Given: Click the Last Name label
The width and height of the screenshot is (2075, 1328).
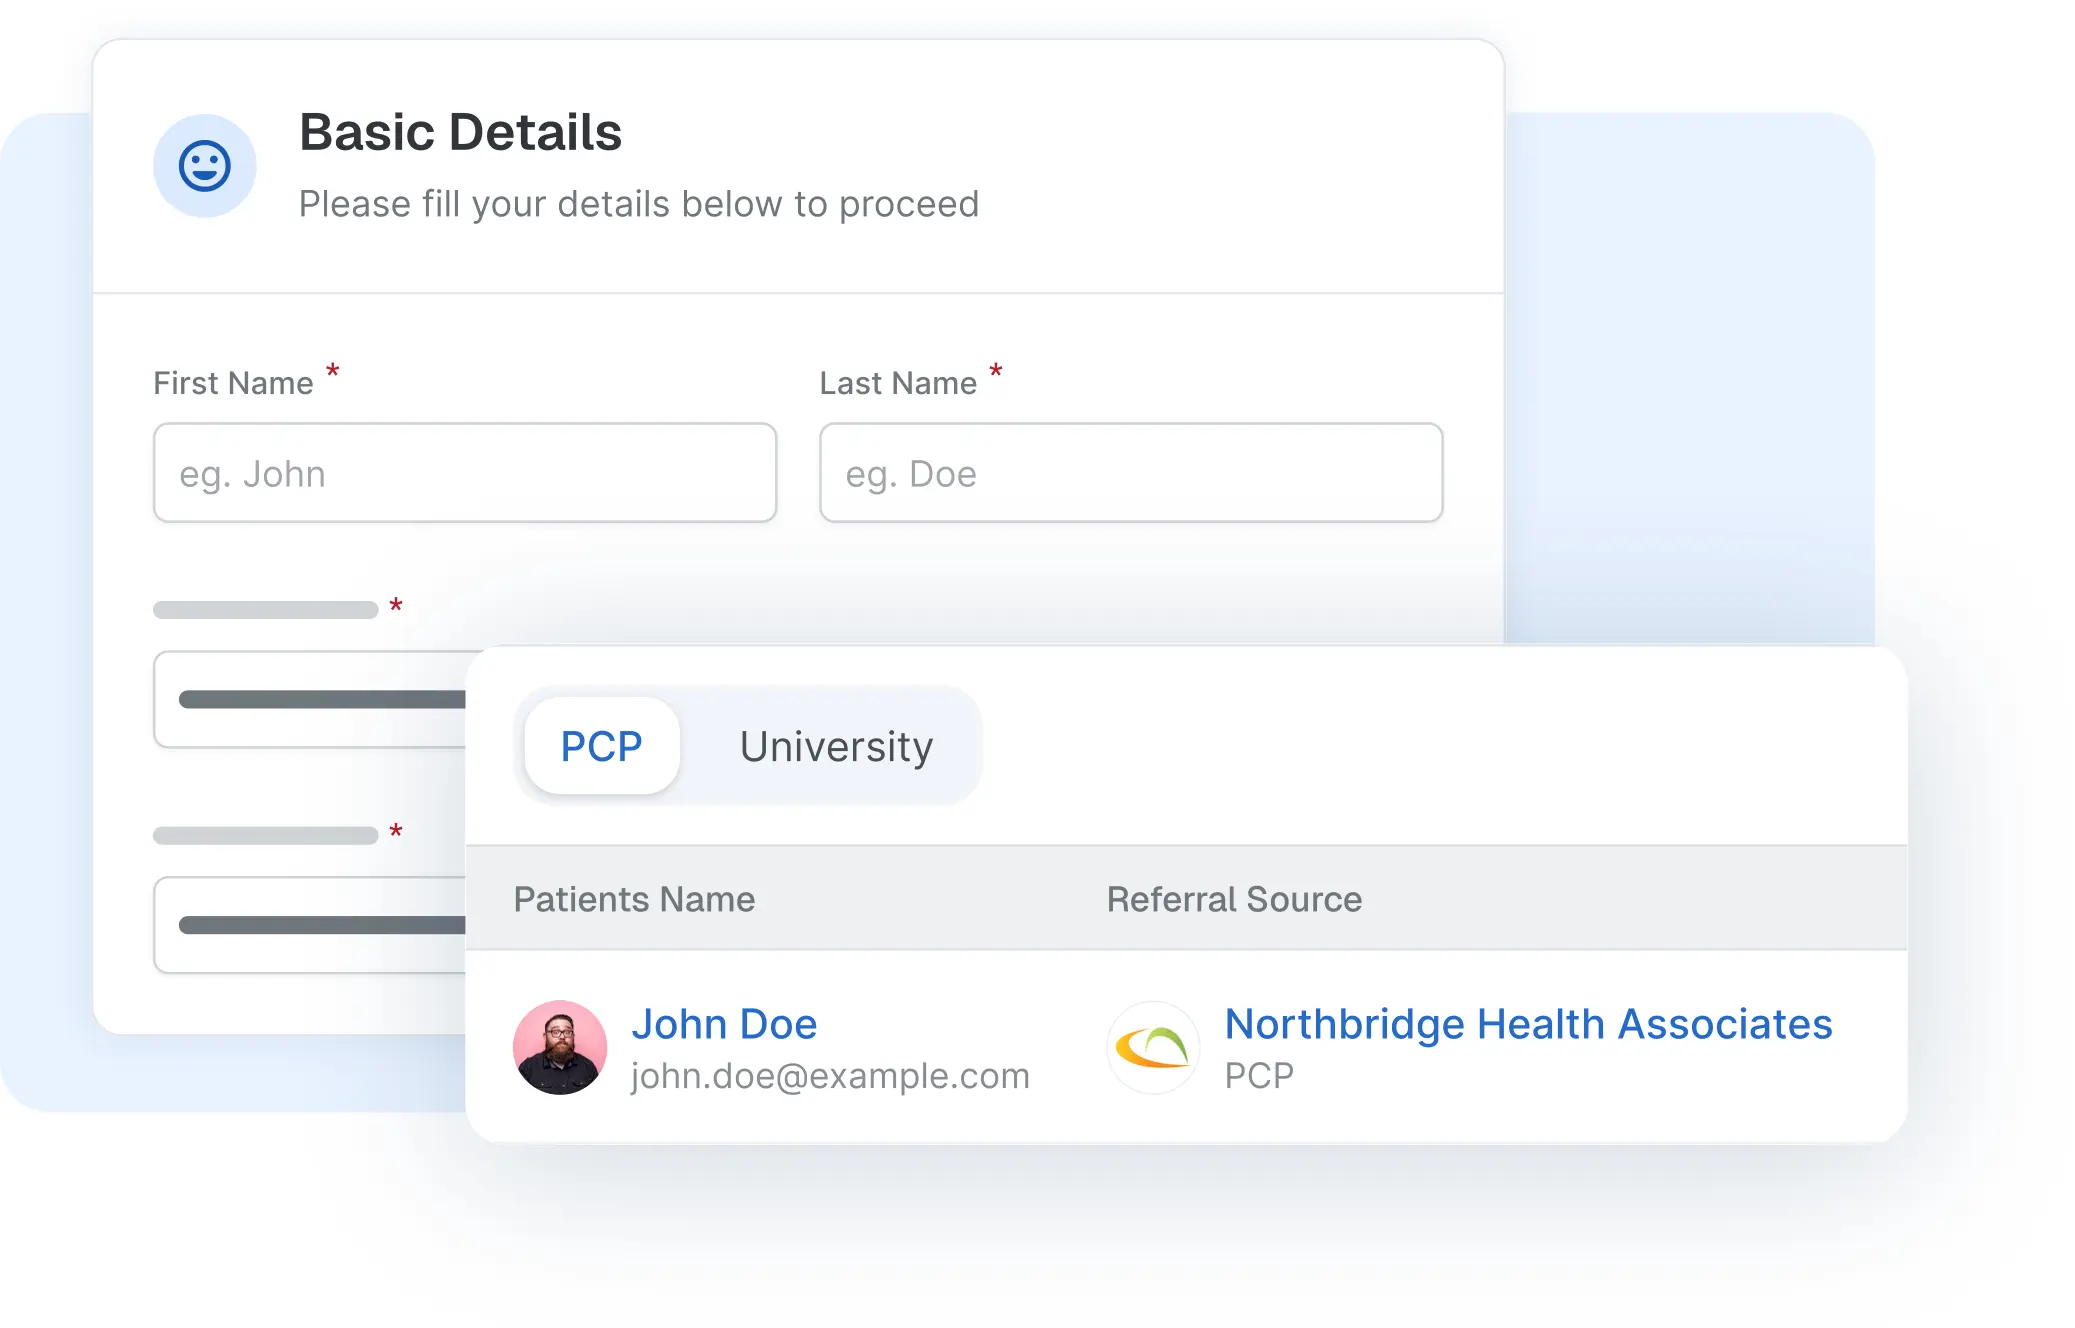Looking at the screenshot, I should tap(898, 383).
